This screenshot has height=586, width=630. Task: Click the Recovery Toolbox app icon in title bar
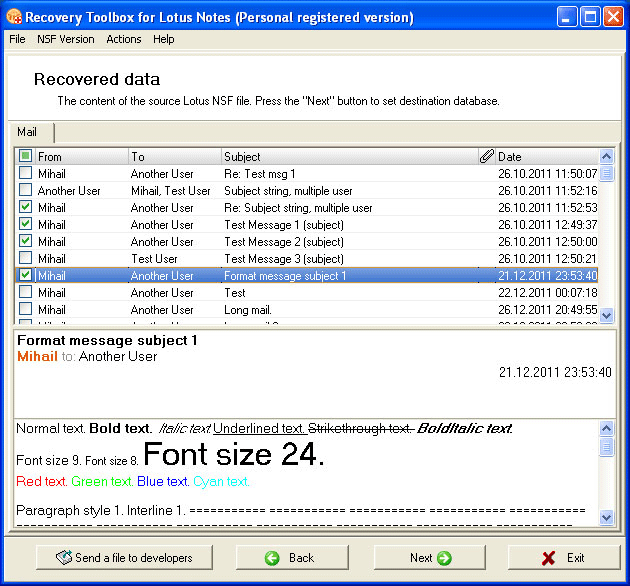point(14,17)
